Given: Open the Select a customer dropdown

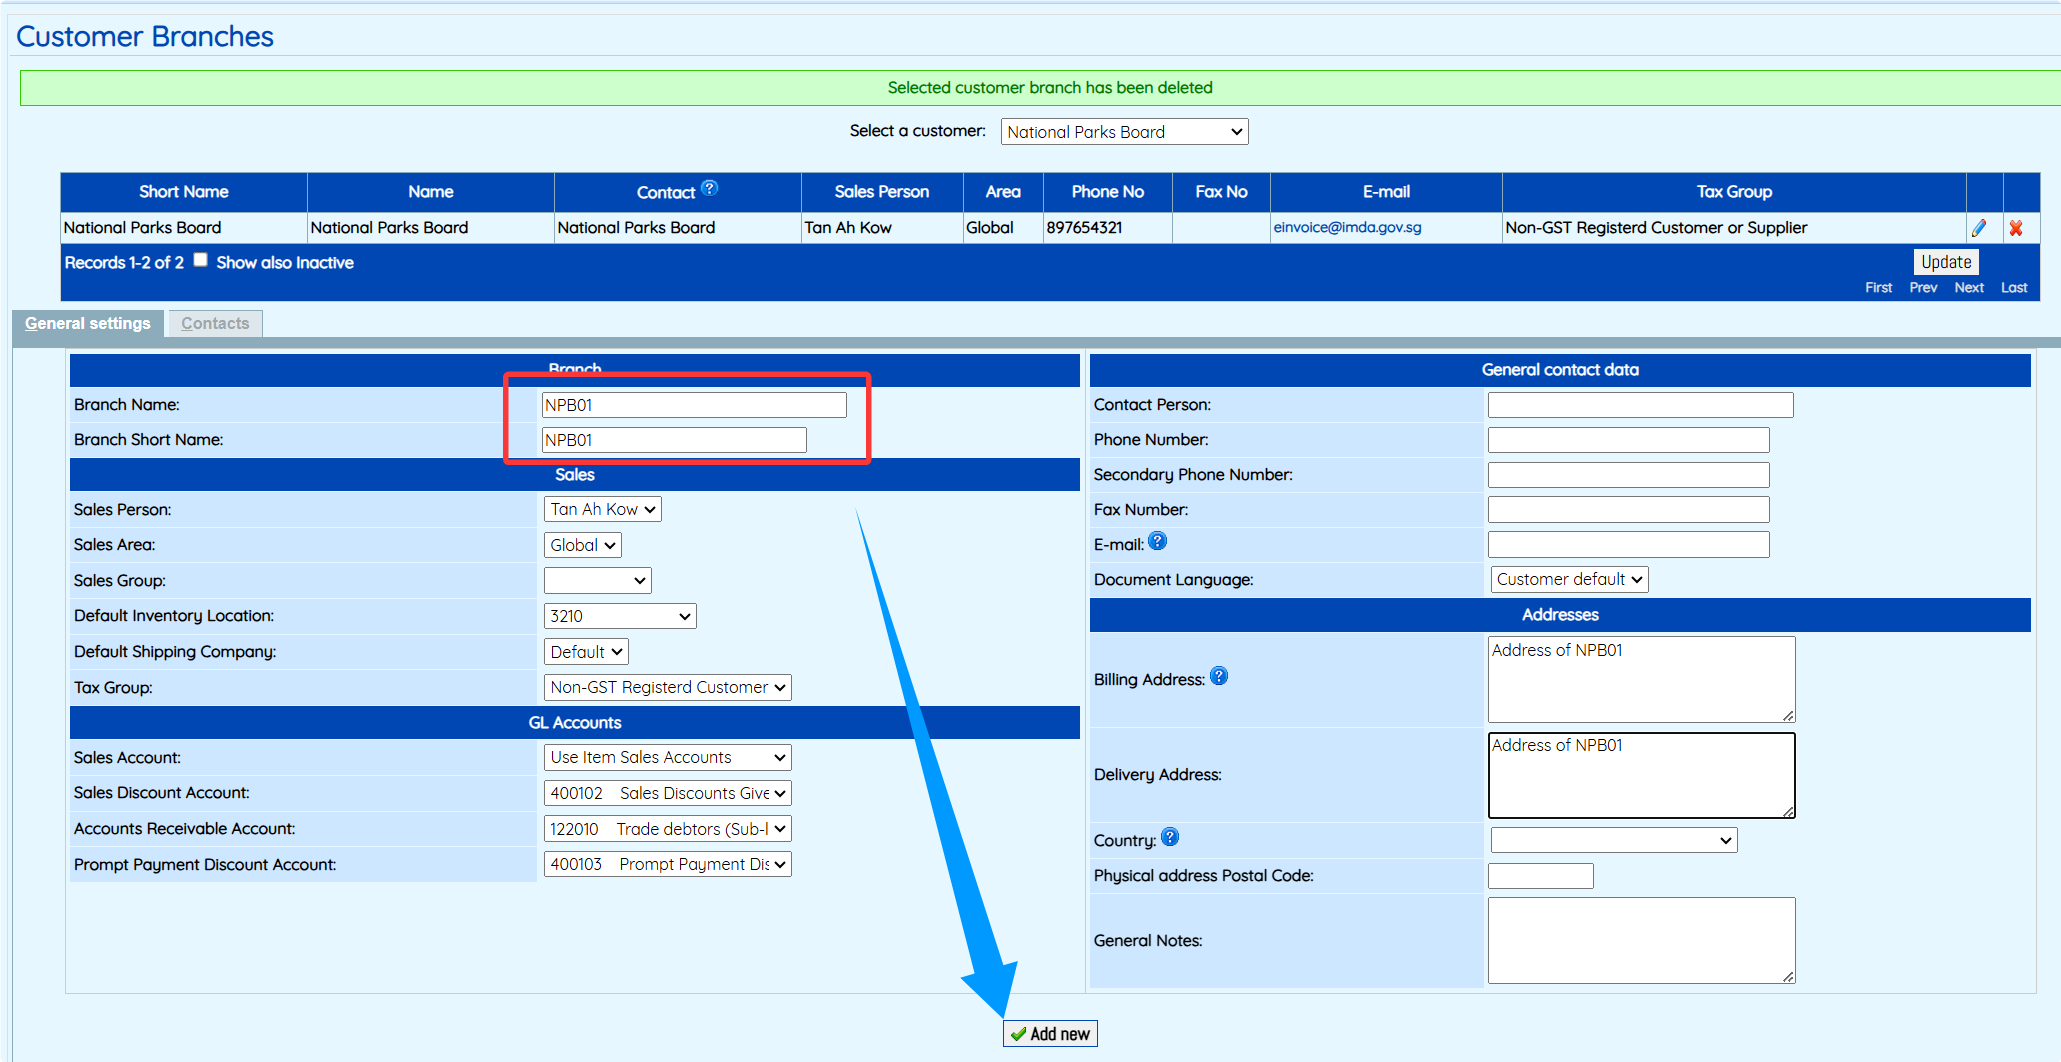Looking at the screenshot, I should click(1123, 132).
